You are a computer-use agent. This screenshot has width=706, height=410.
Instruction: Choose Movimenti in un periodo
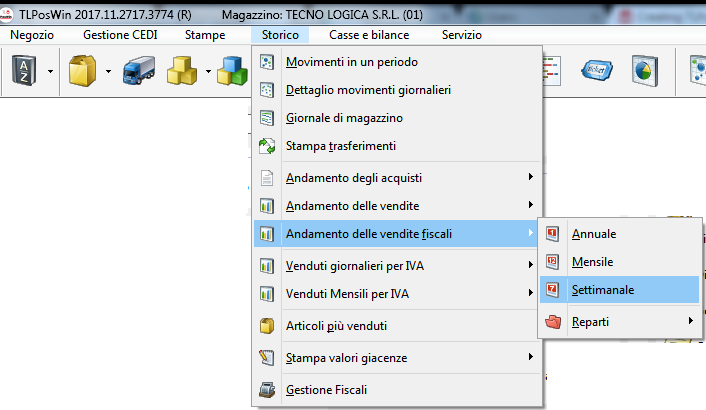coord(351,62)
